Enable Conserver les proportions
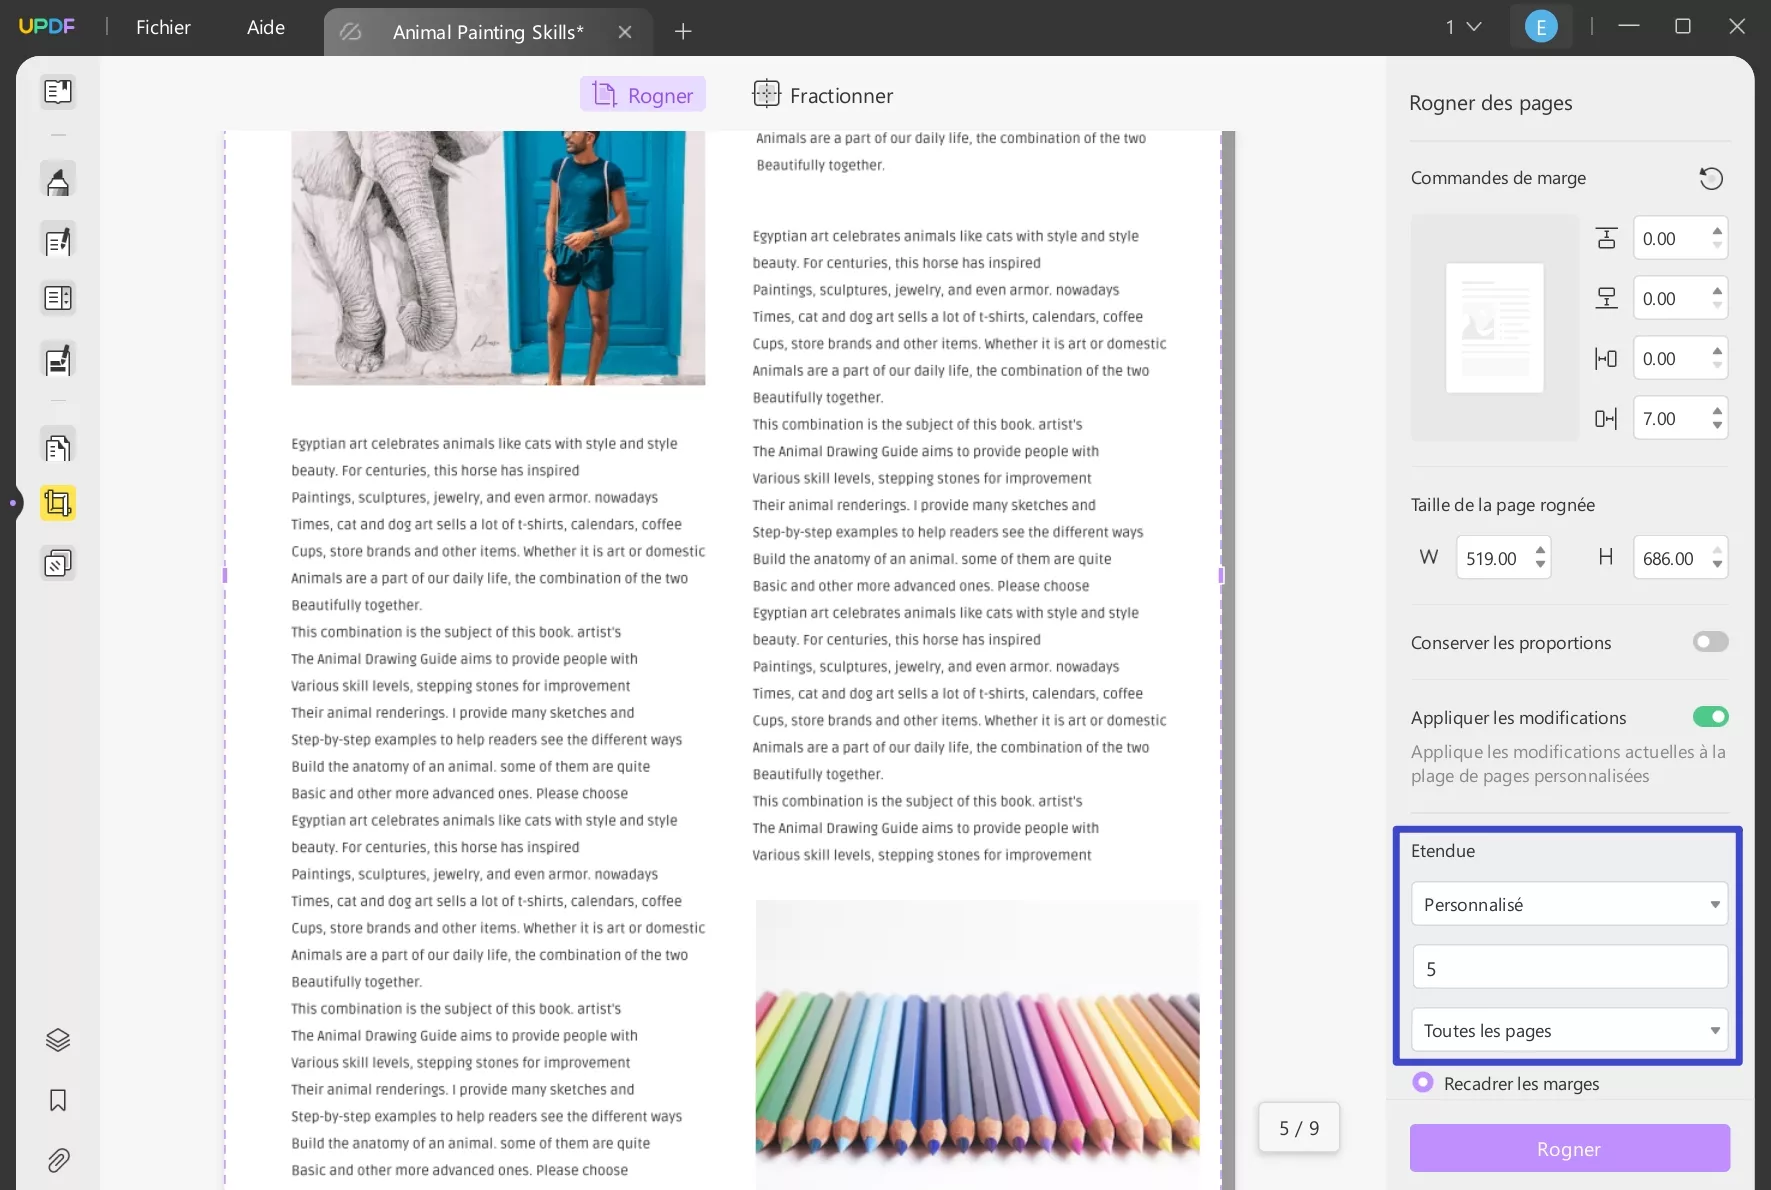1771x1190 pixels. (1709, 641)
